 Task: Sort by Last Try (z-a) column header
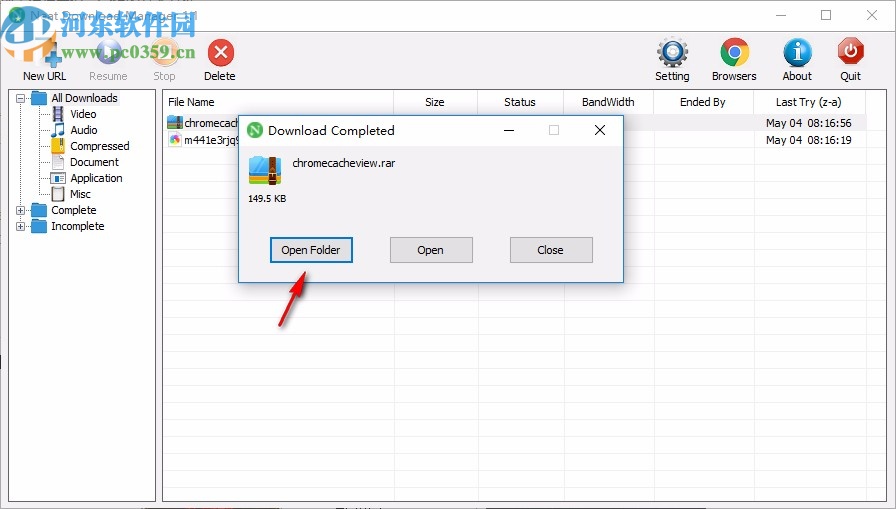[x=809, y=102]
